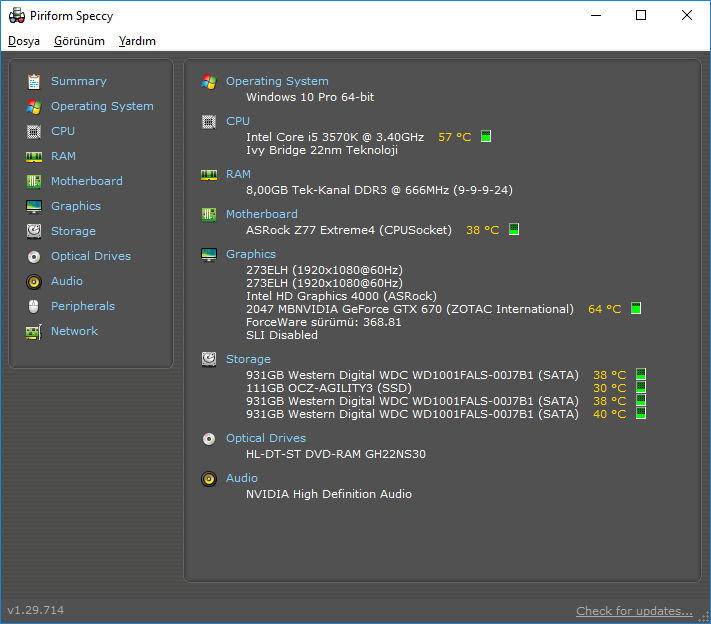This screenshot has width=711, height=624.
Task: Click the Storage hard drive icon in sidebar
Action: [34, 231]
